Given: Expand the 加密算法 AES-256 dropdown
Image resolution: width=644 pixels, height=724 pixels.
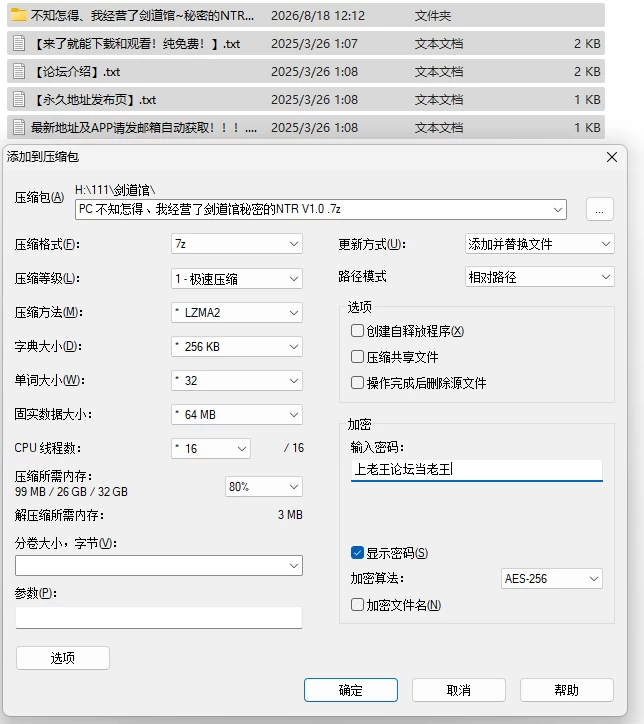Looking at the screenshot, I should tap(552, 579).
